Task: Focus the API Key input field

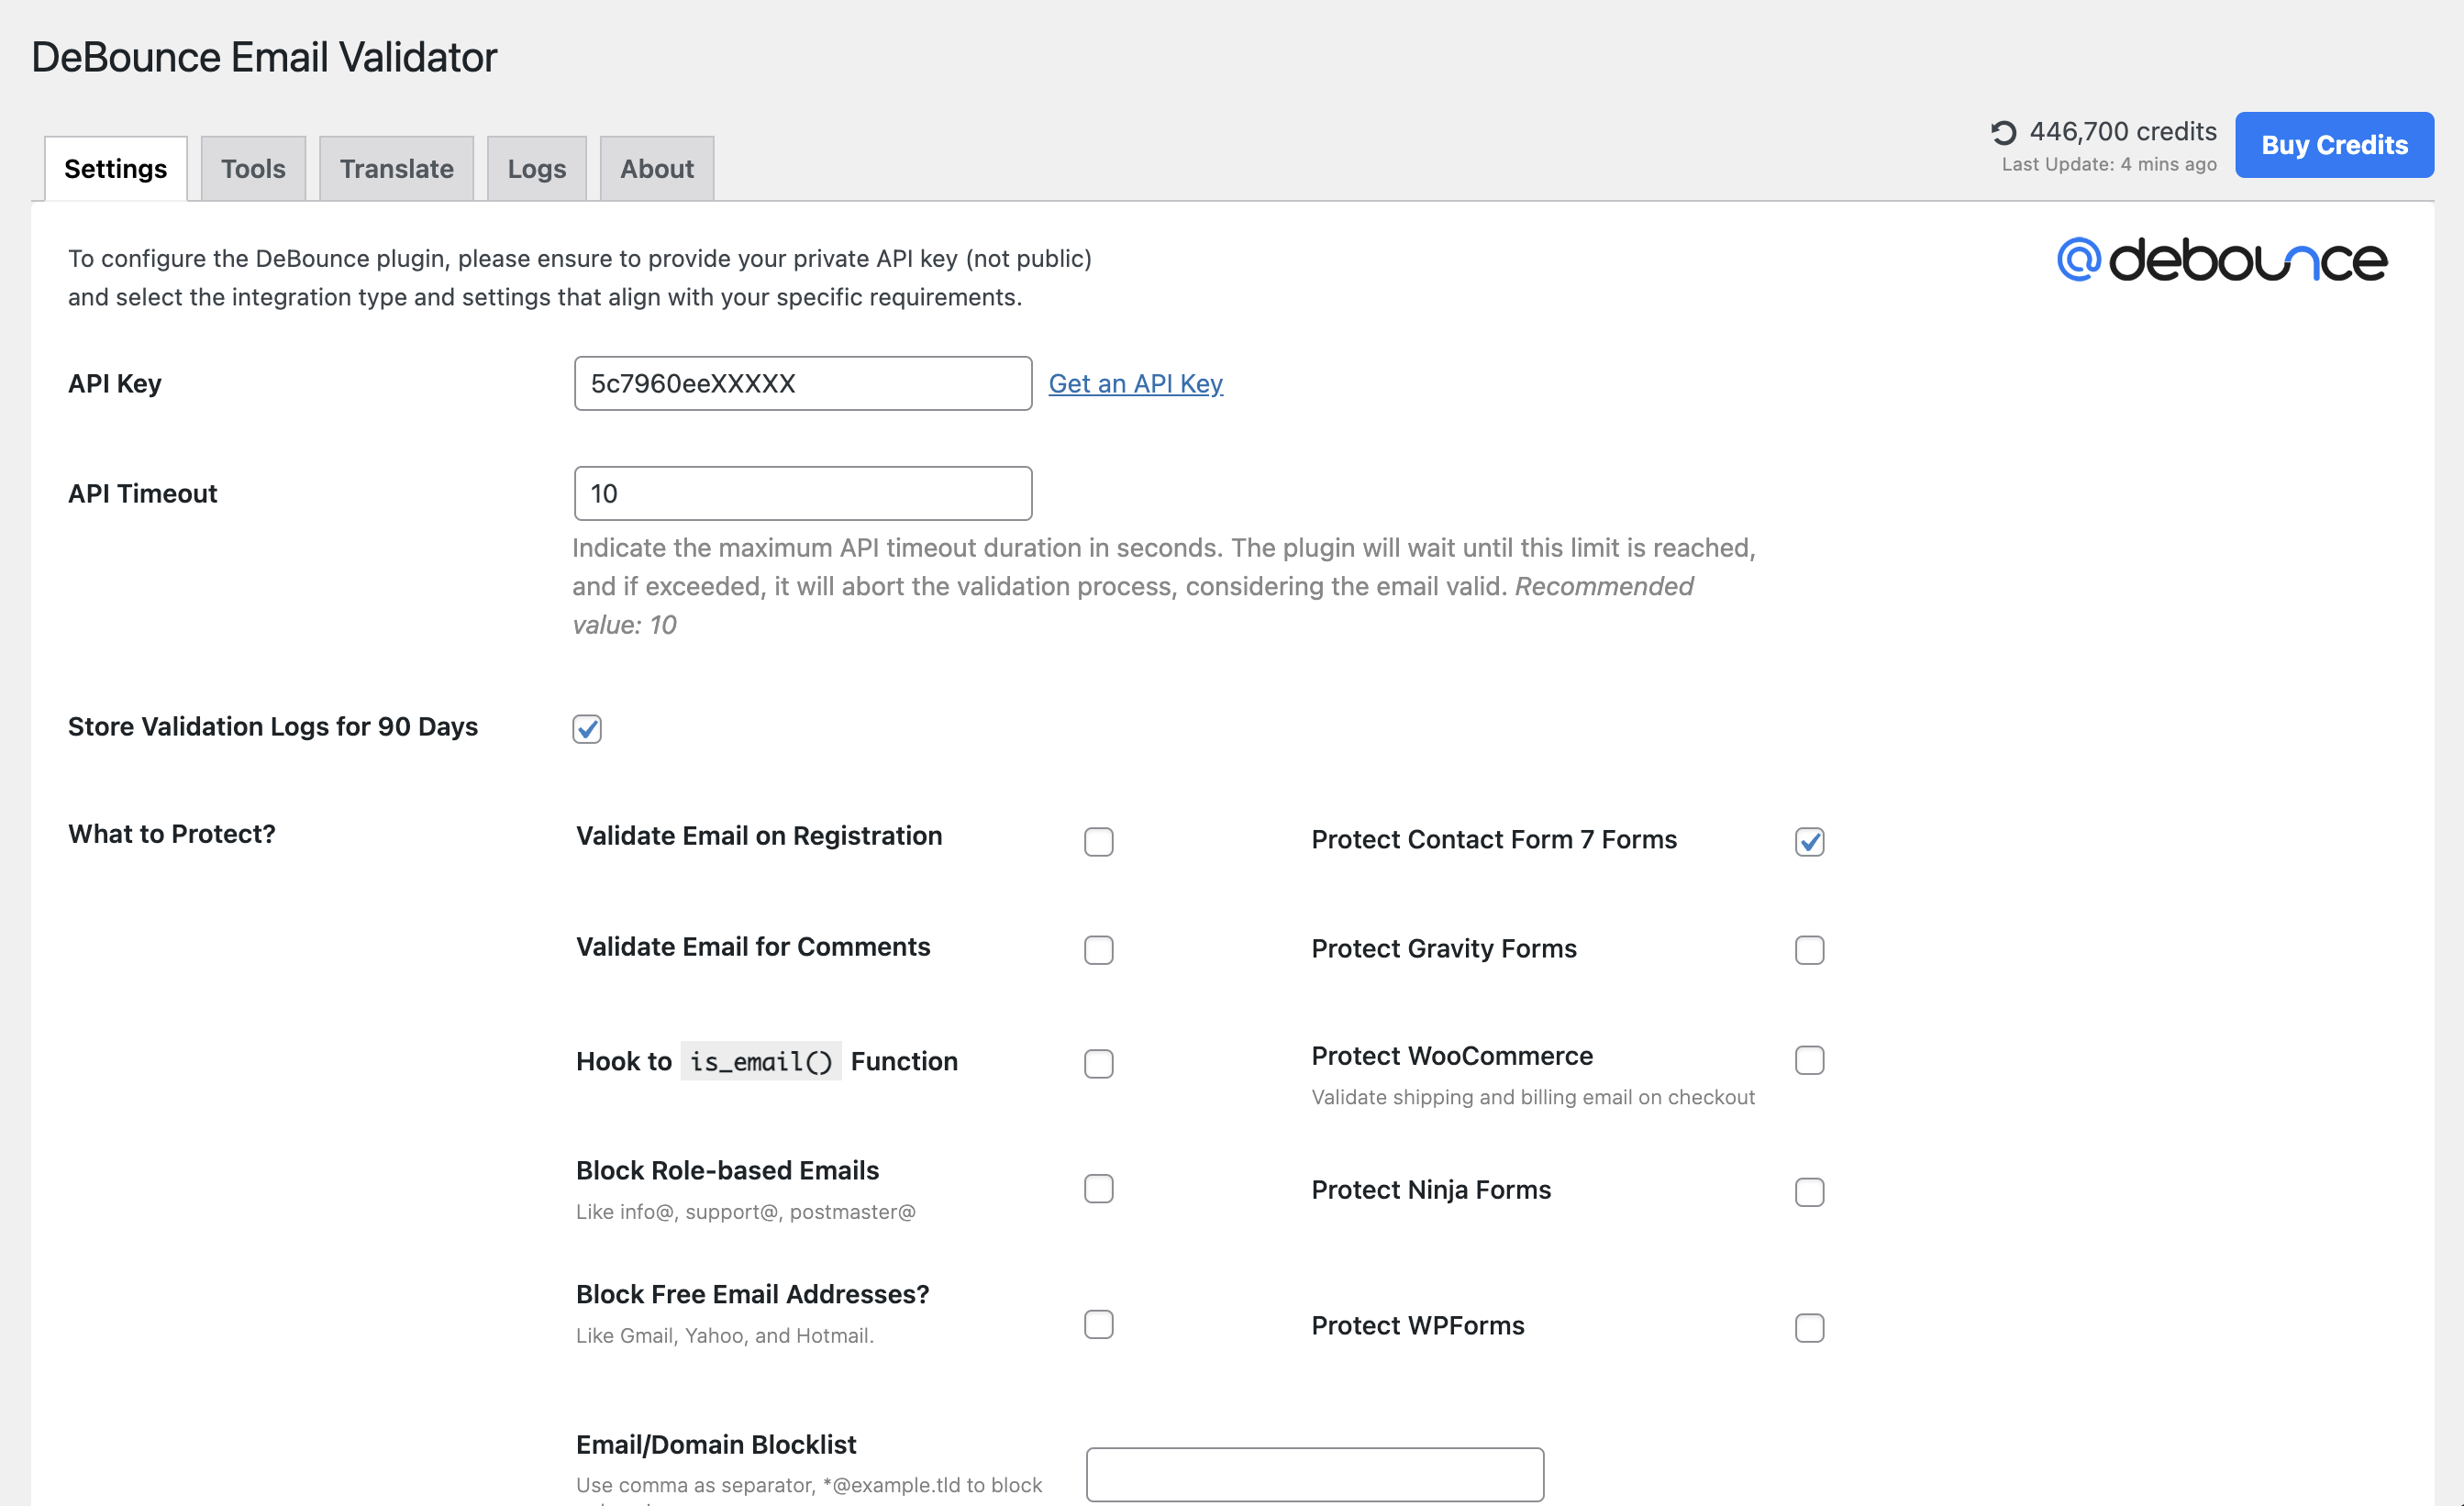Action: [803, 383]
